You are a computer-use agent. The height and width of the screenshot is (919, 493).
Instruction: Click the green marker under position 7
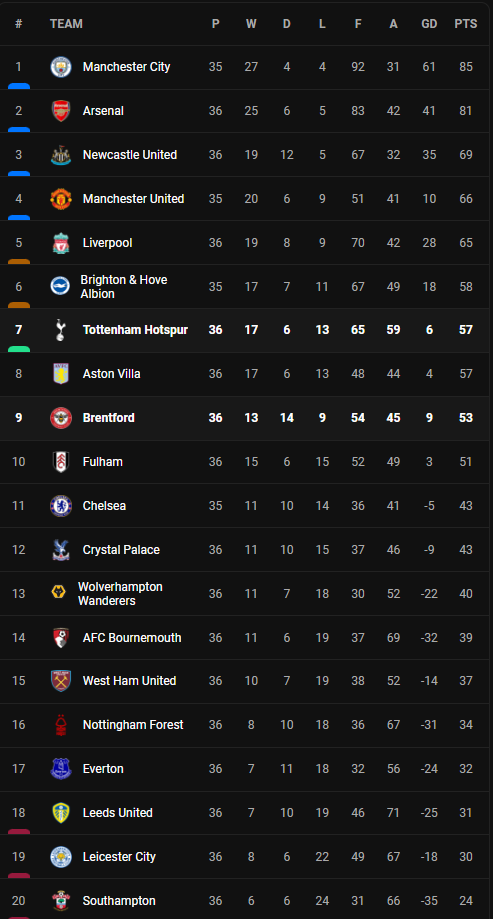(19, 349)
